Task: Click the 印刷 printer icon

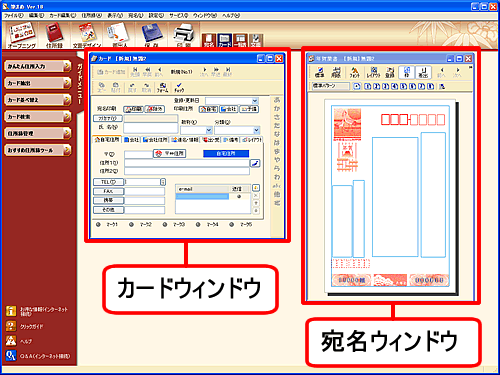Action: [184, 35]
